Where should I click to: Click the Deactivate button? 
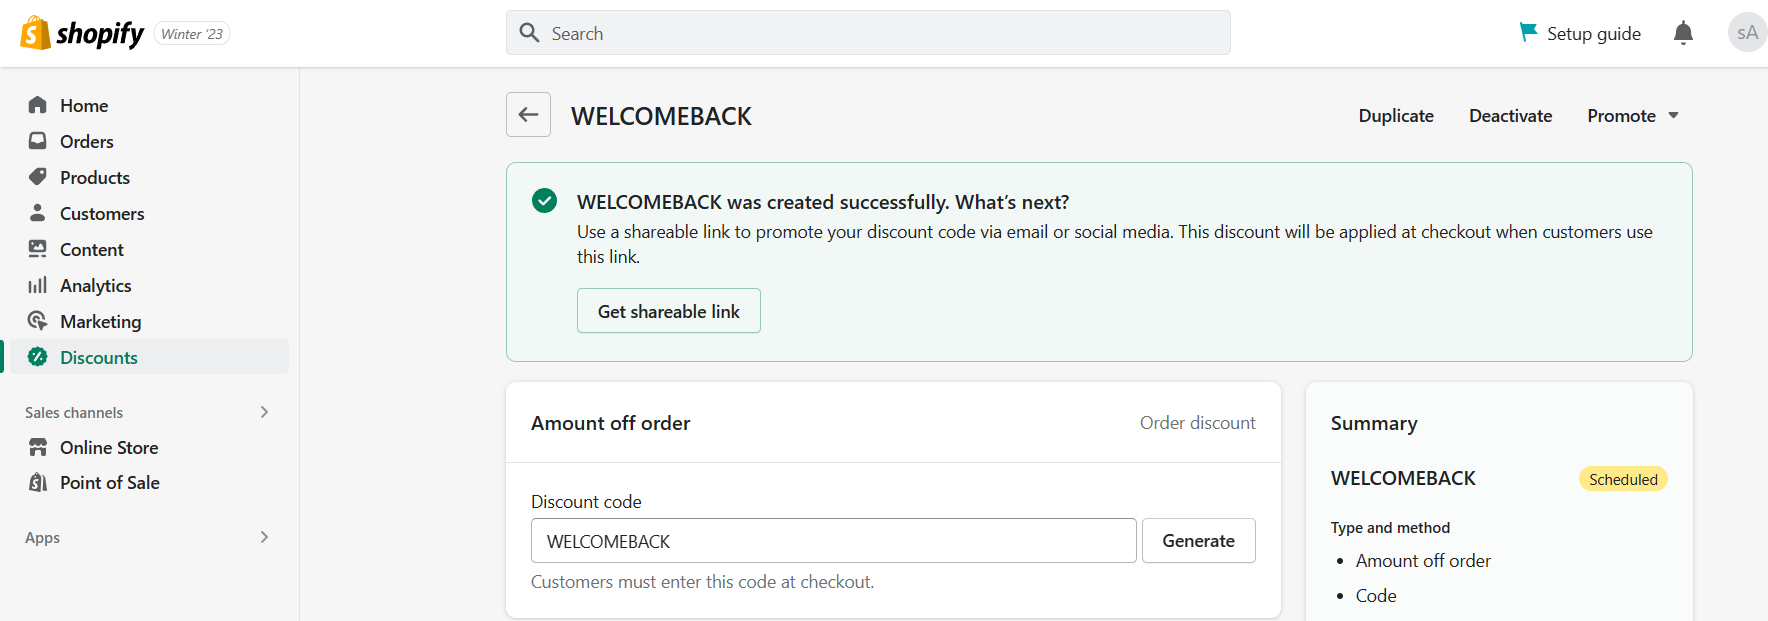pos(1510,116)
